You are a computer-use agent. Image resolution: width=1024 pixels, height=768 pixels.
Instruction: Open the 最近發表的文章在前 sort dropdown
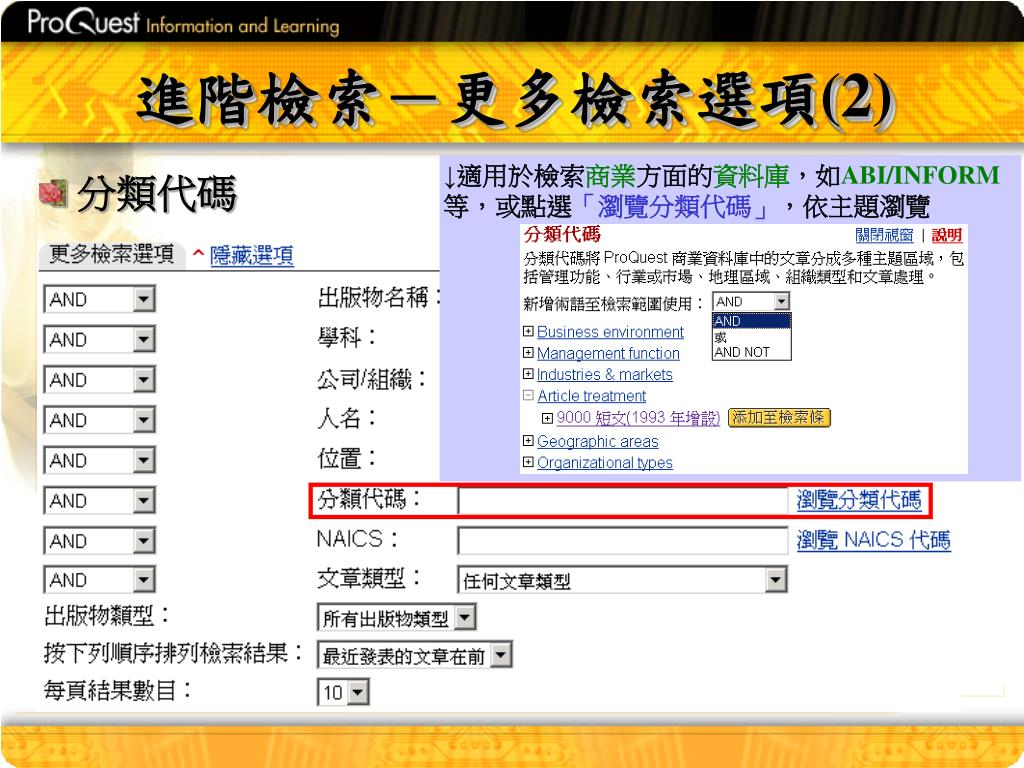(414, 656)
